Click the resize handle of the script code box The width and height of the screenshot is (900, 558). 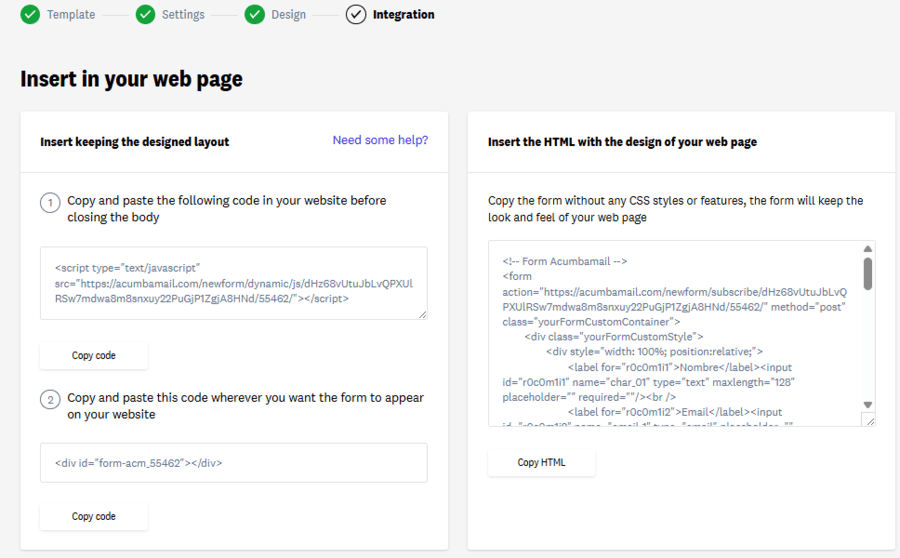click(422, 314)
